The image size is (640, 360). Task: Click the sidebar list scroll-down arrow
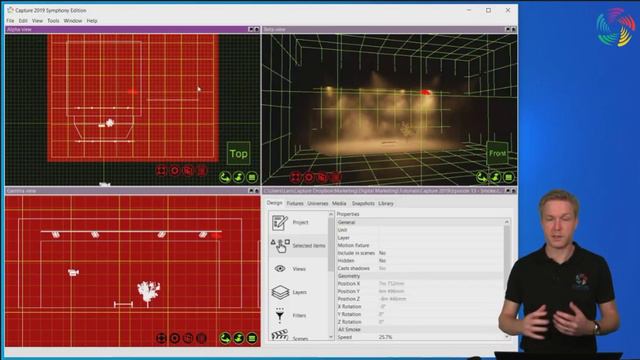point(331,337)
